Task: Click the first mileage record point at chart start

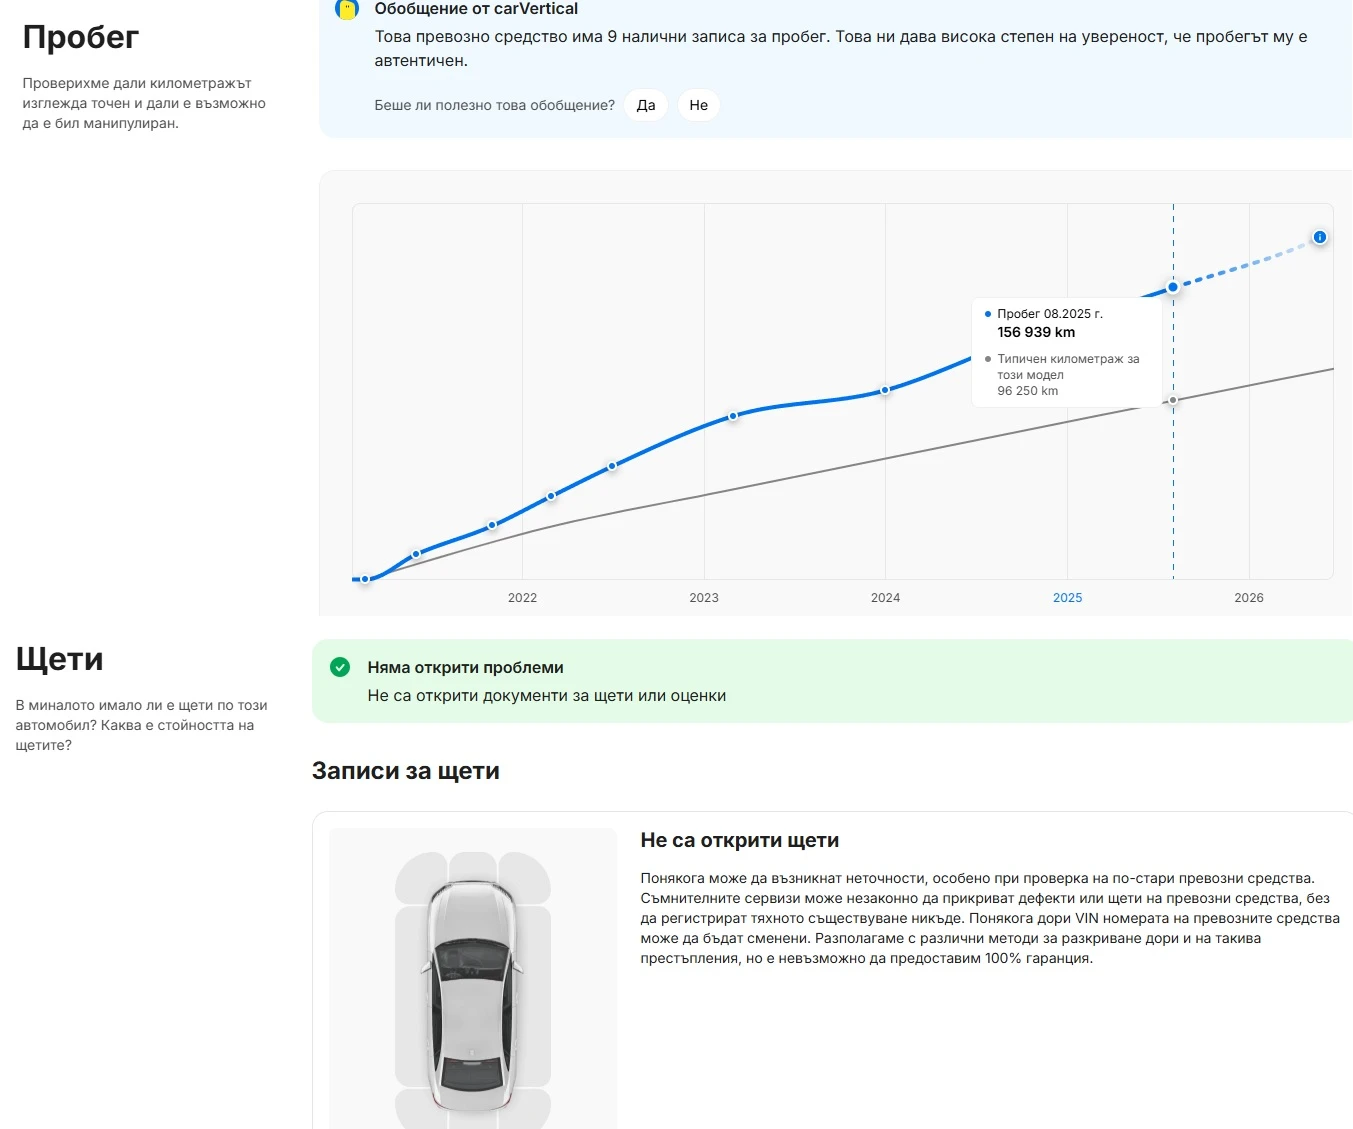Action: [365, 579]
